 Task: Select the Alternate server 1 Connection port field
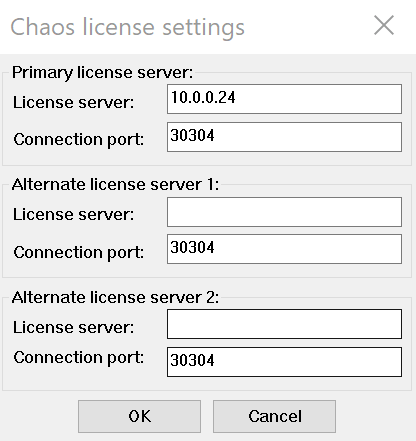pyautogui.click(x=284, y=249)
